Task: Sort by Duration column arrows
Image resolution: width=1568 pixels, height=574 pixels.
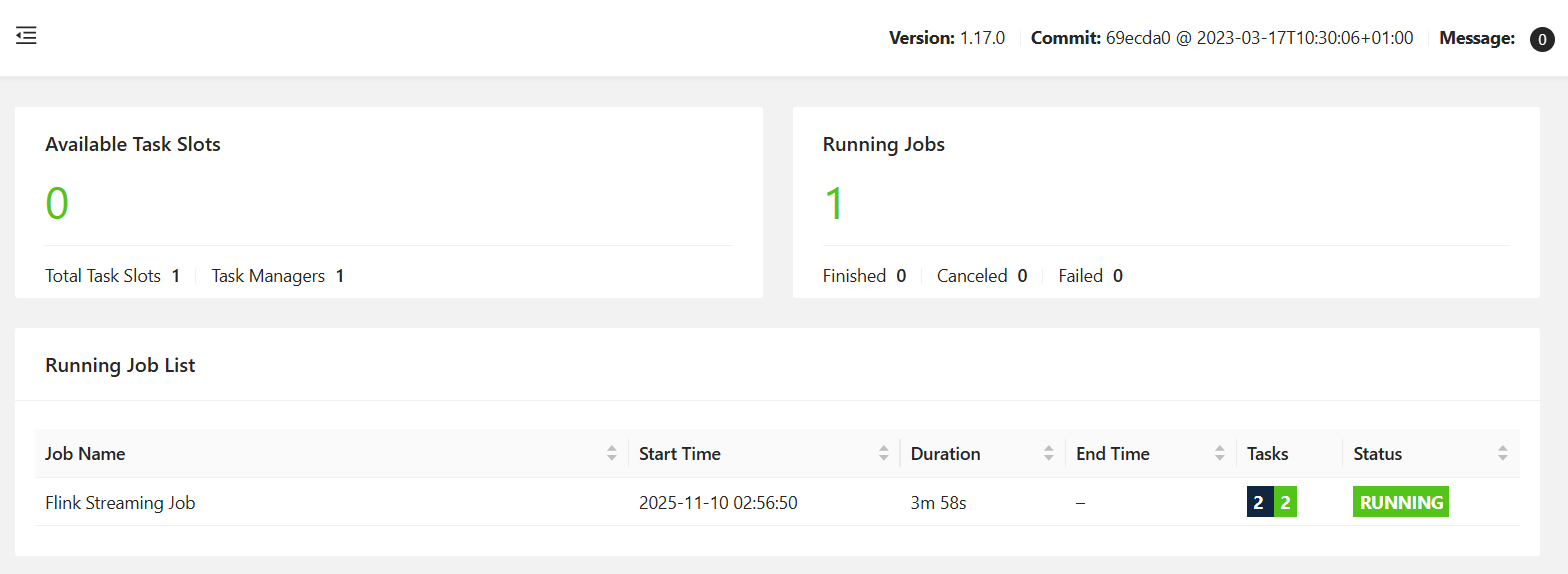Action: coord(1048,454)
